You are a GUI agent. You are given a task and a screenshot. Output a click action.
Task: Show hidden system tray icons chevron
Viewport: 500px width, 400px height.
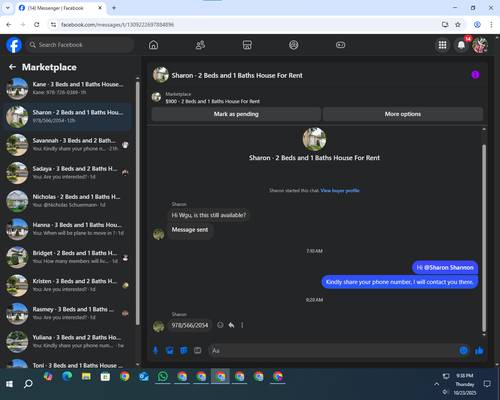[436, 384]
